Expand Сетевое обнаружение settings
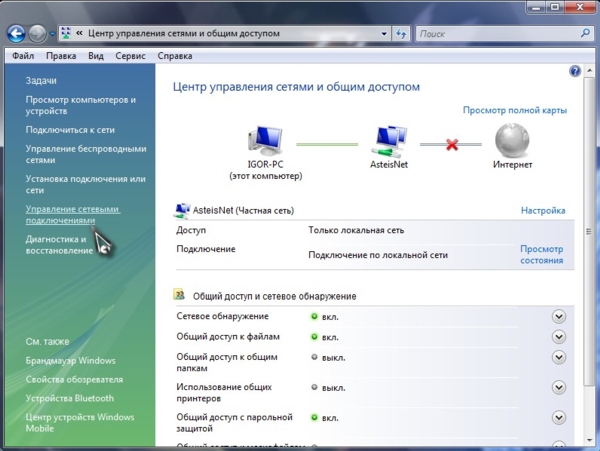600x451 pixels. 559,317
